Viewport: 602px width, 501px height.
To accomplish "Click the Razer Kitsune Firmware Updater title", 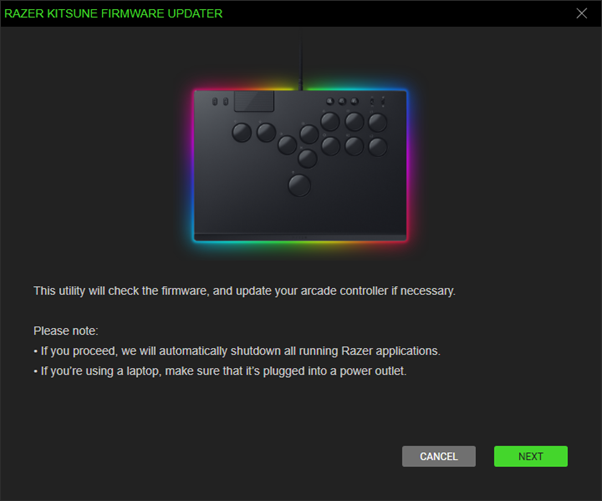I will (x=113, y=13).
